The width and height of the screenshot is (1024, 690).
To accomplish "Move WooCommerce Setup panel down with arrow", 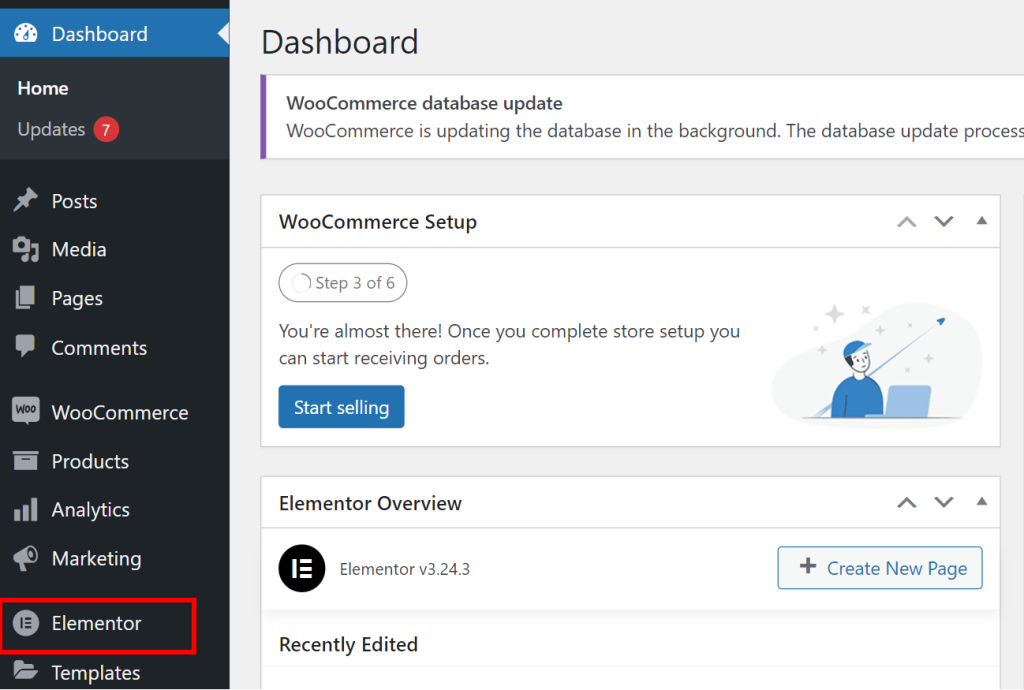I will point(944,221).
